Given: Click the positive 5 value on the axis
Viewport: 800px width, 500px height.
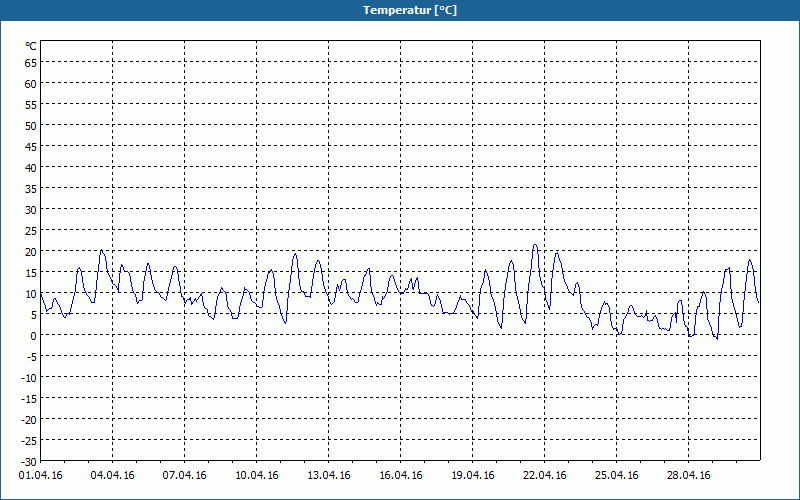Looking at the screenshot, I should coord(34,315).
